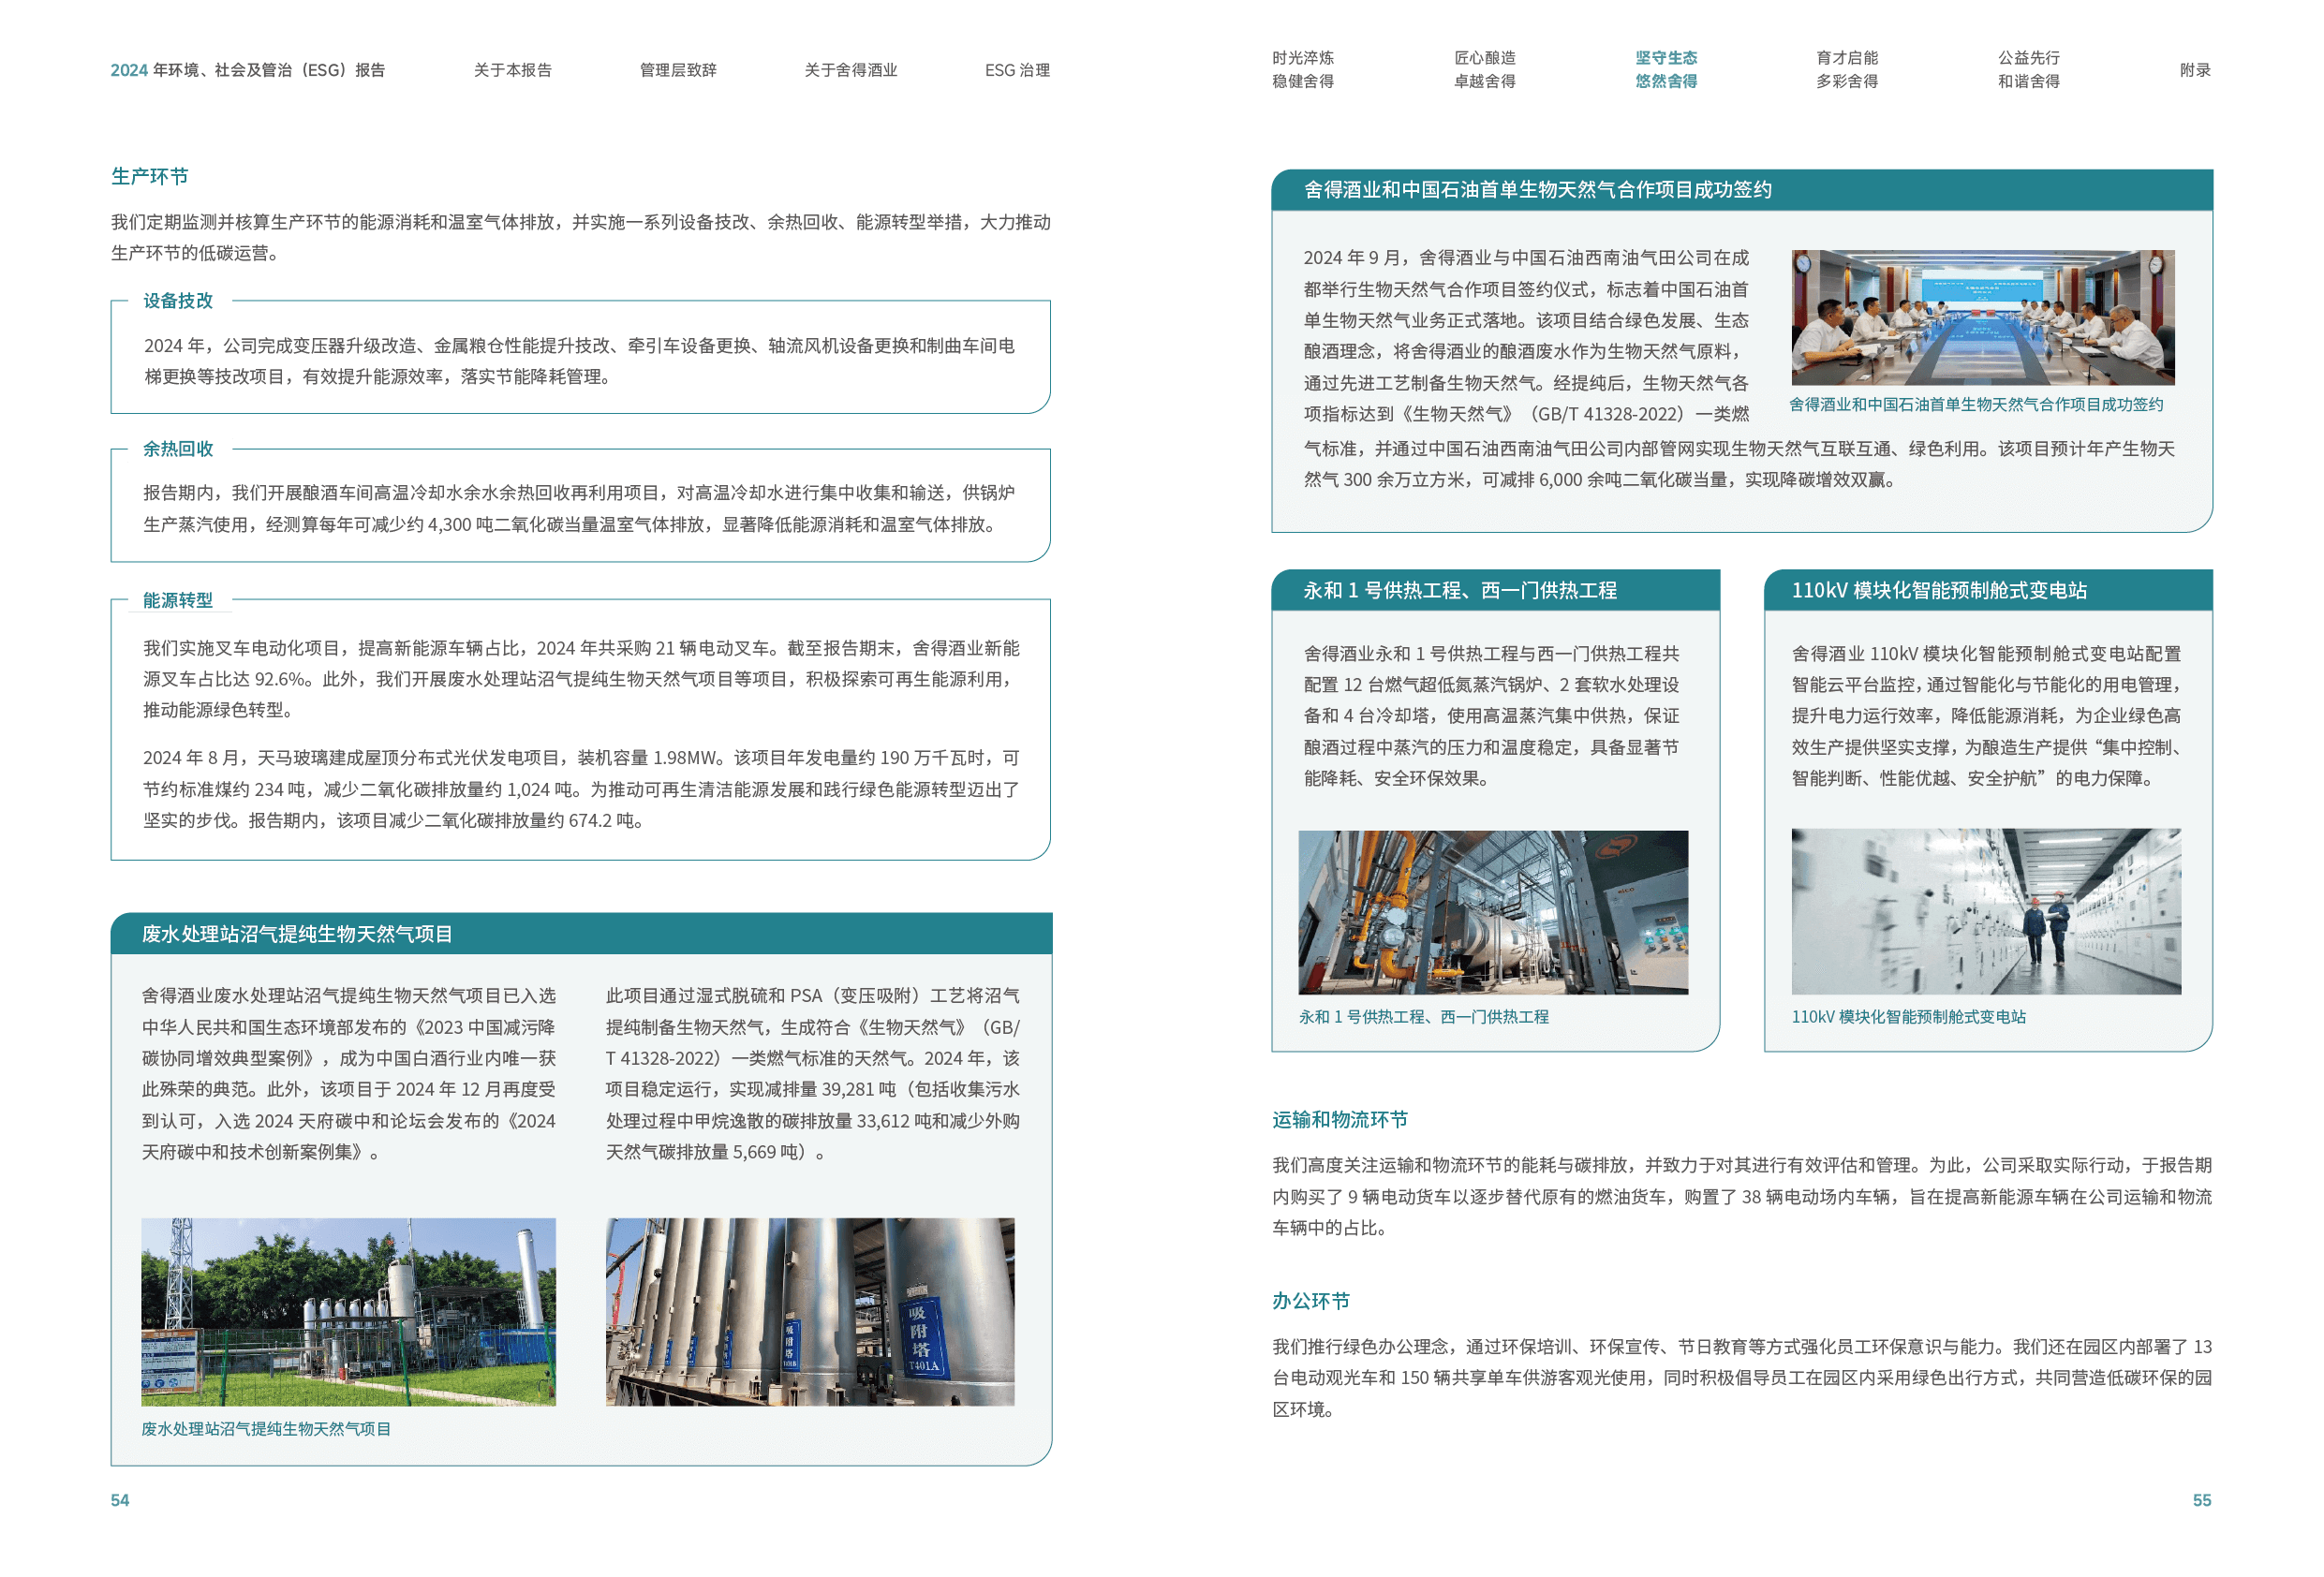Image resolution: width=2324 pixels, height=1577 pixels.
Task: Click the boiler room heating project photo
Action: tap(1493, 912)
